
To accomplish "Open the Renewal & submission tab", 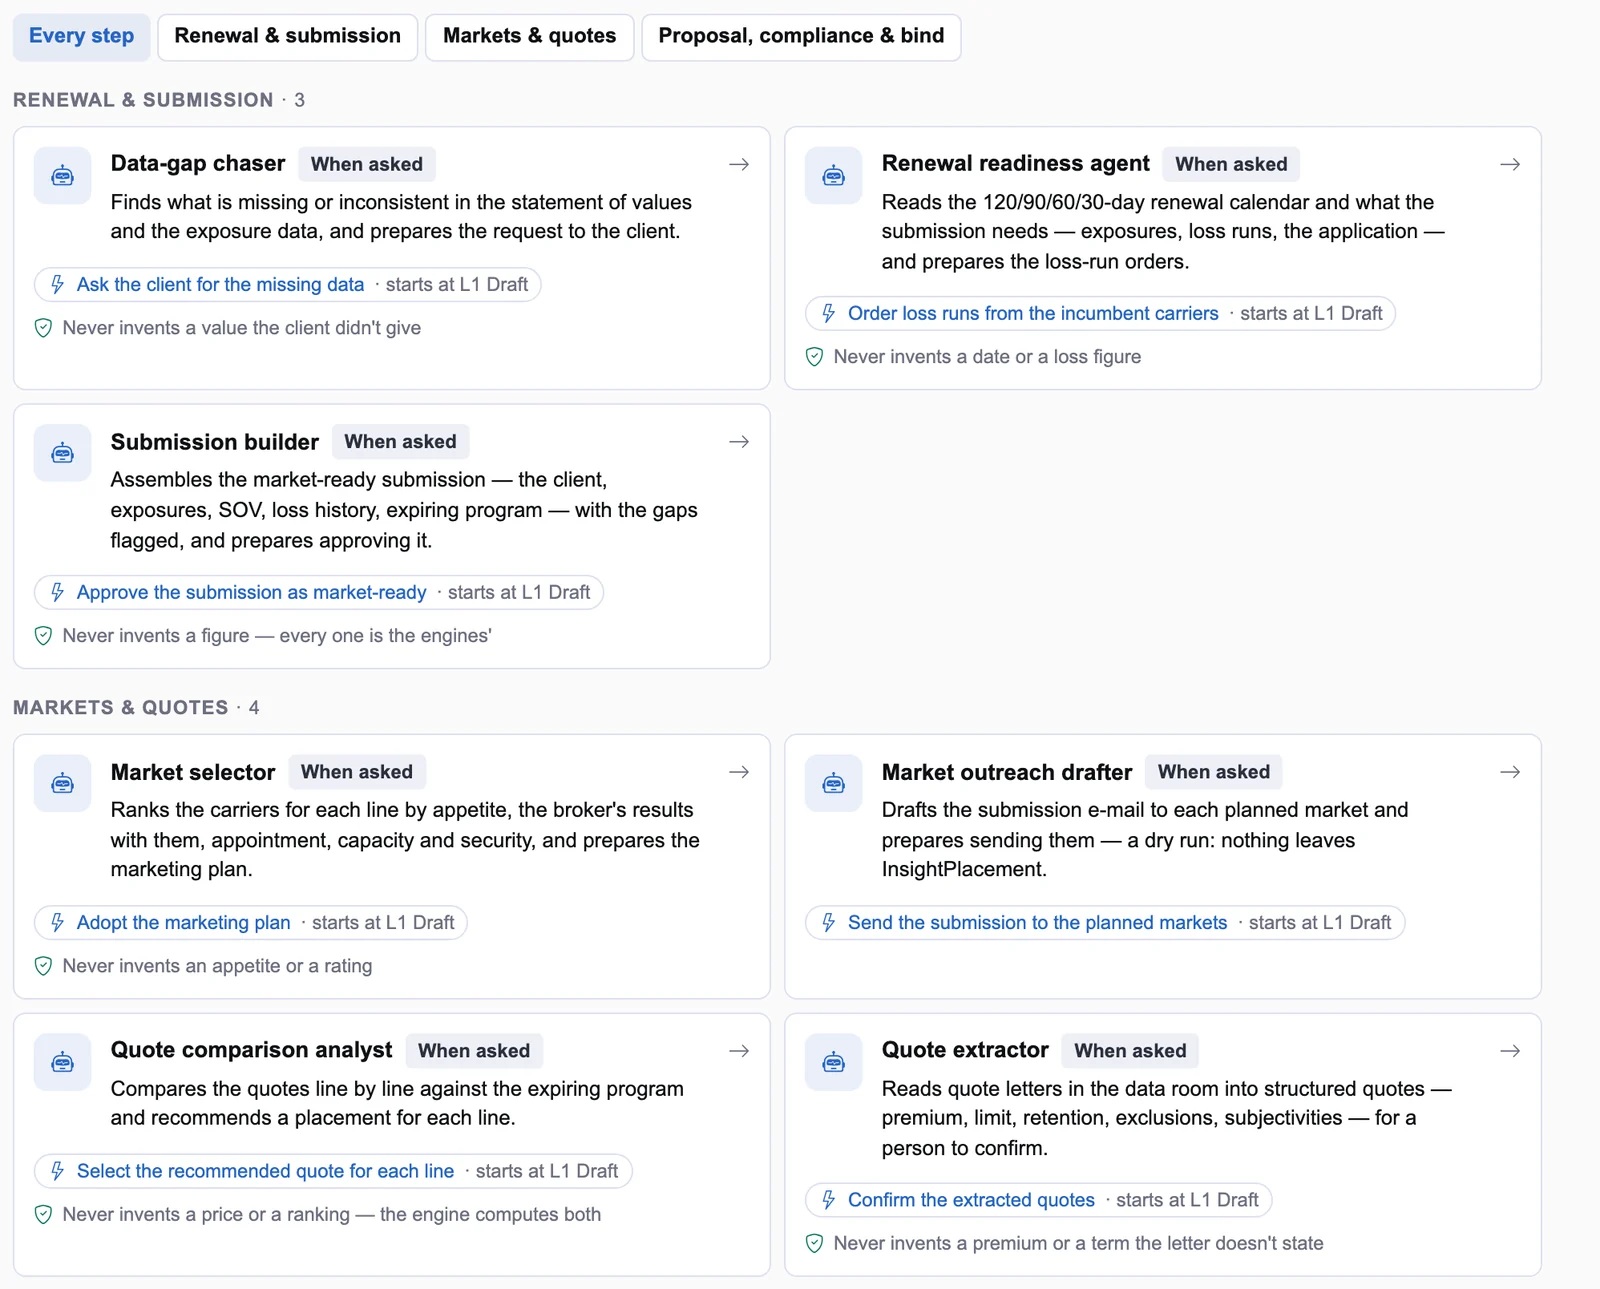I will click(x=288, y=37).
